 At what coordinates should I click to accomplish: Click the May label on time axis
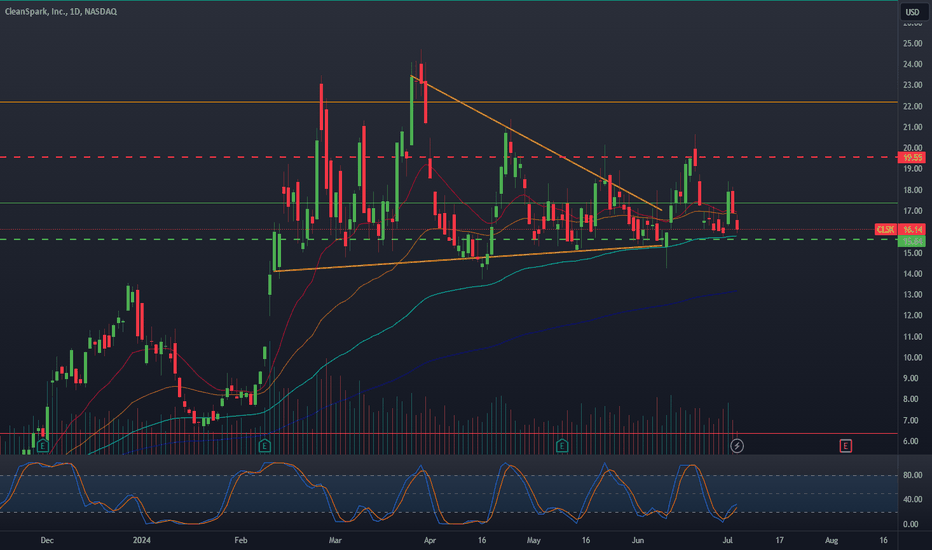(x=534, y=540)
